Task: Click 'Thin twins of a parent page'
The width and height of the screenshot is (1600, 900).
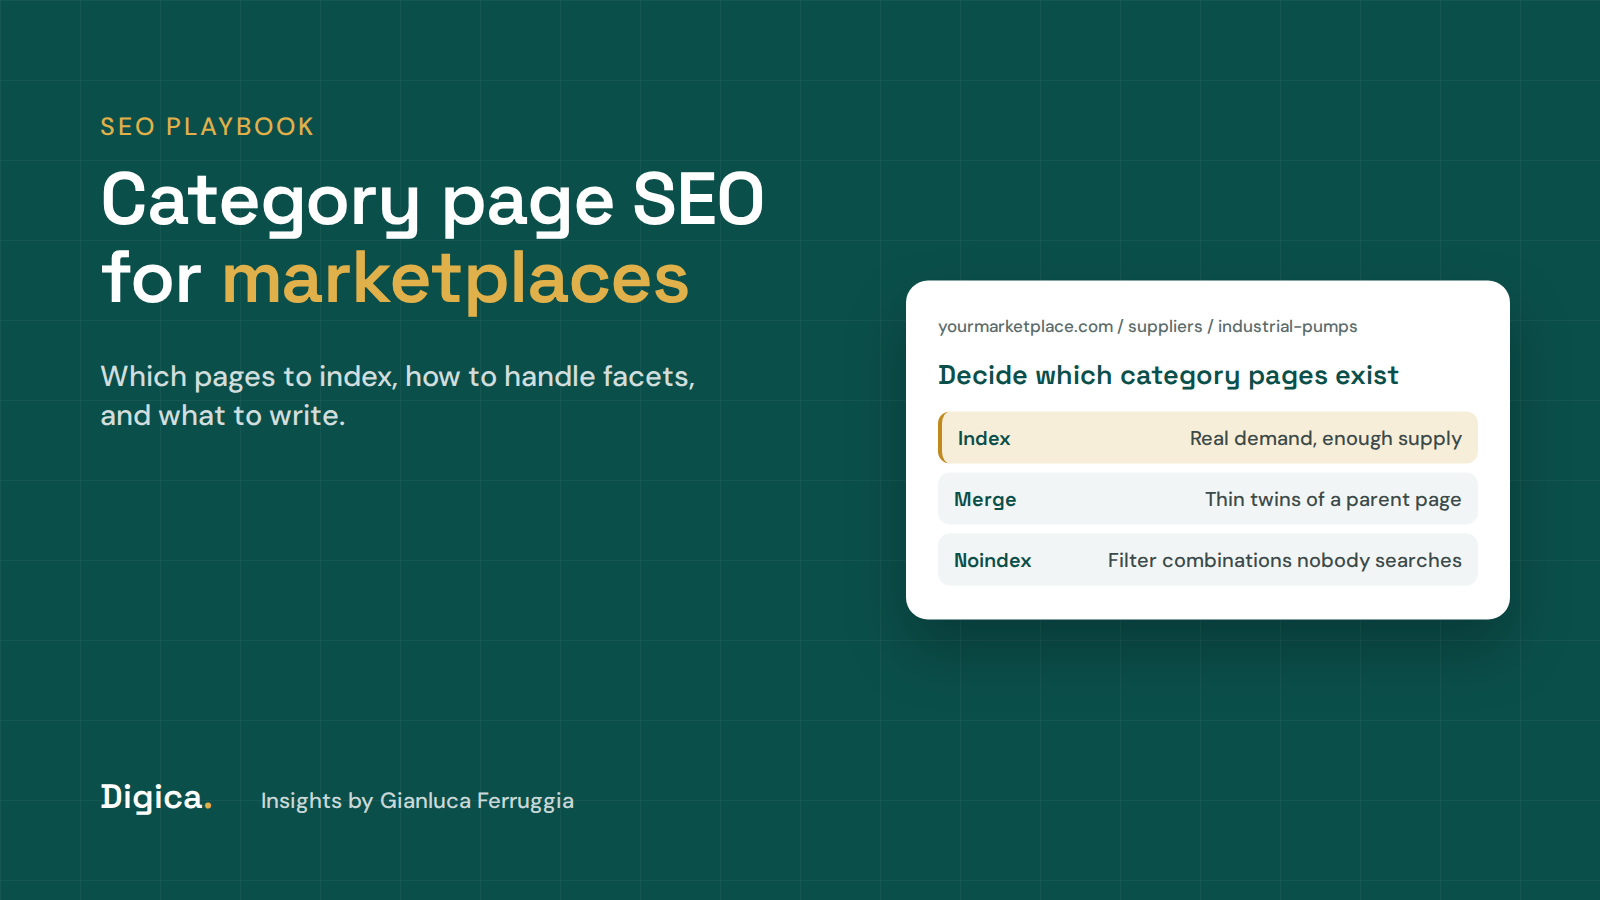Action: point(1333,500)
